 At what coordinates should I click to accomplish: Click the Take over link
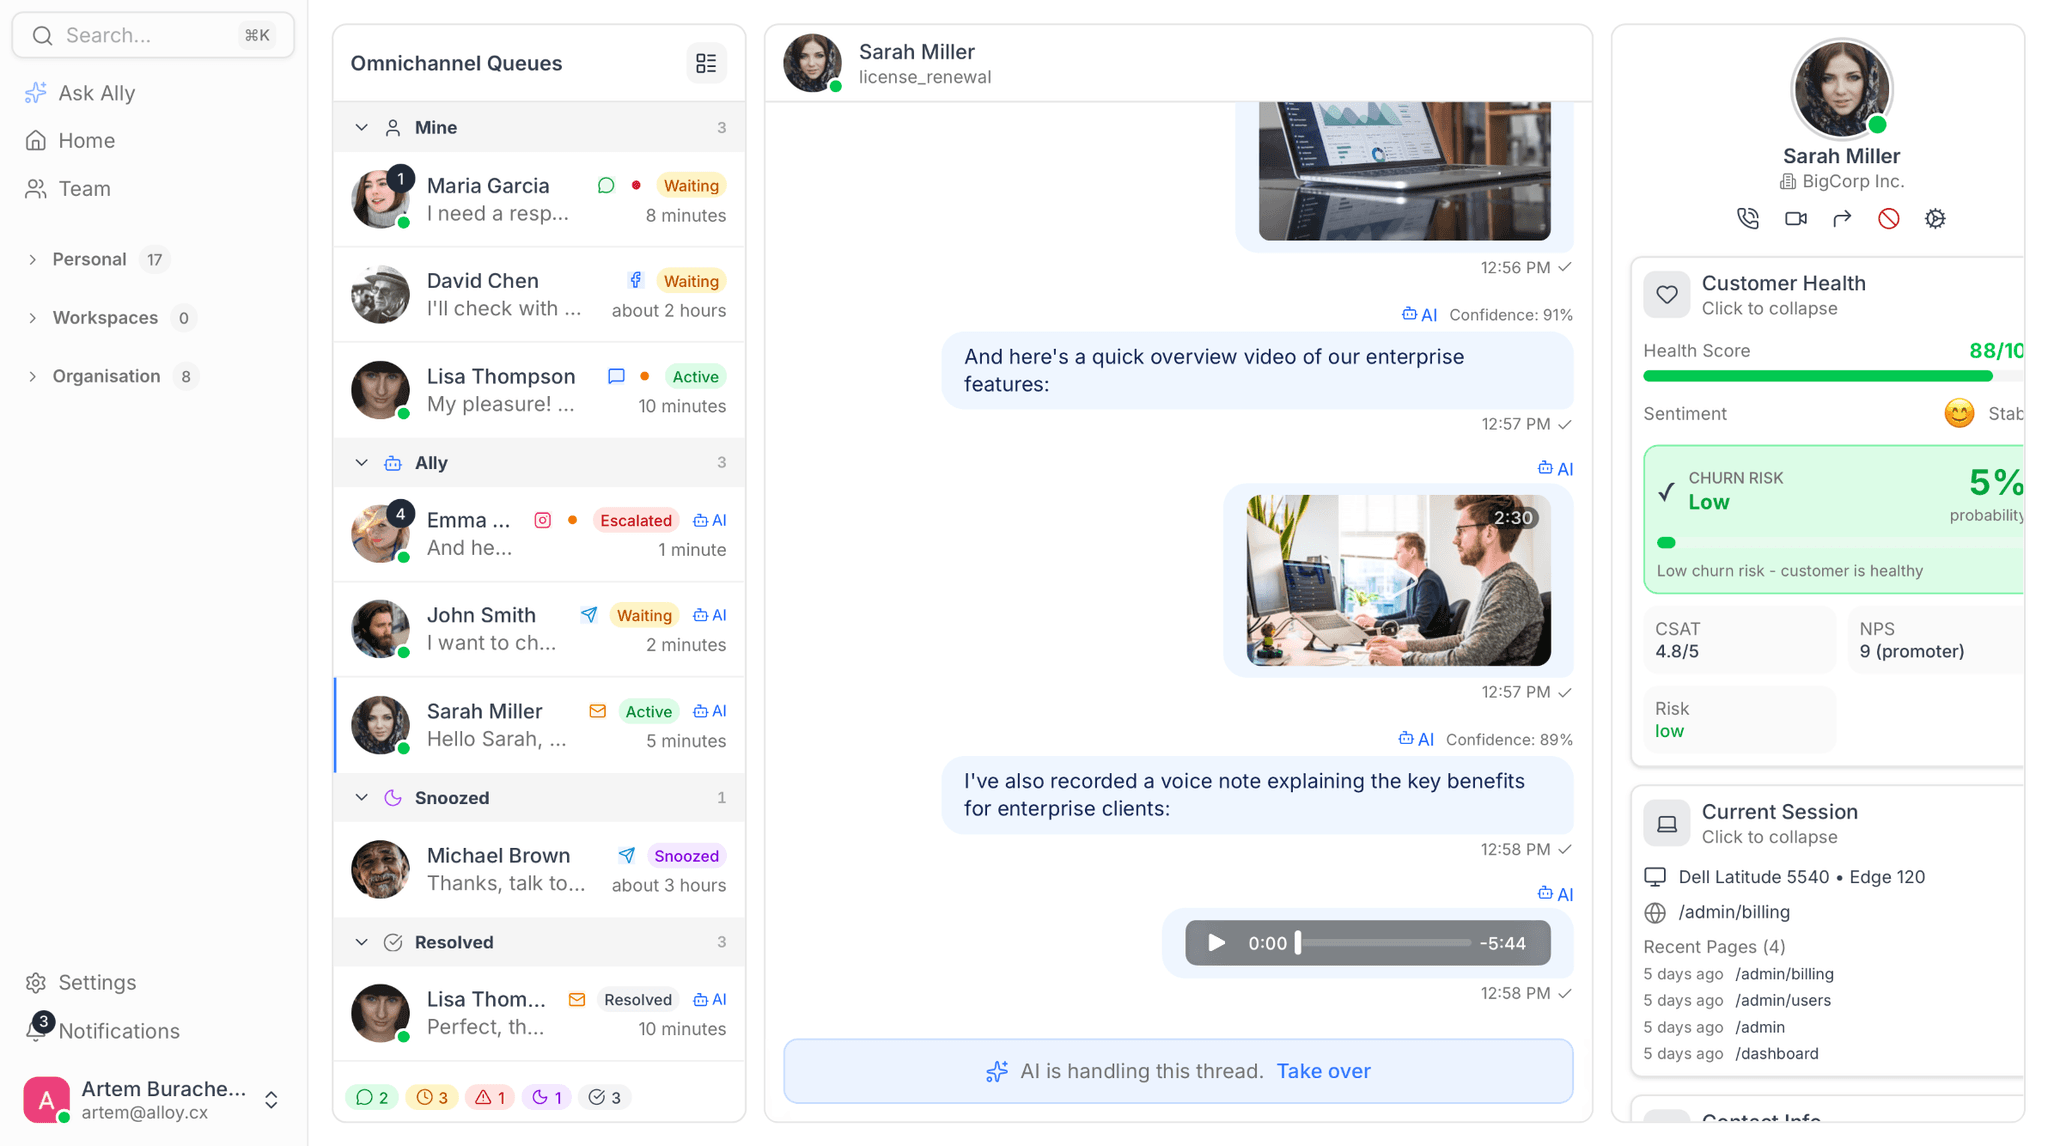(x=1323, y=1071)
